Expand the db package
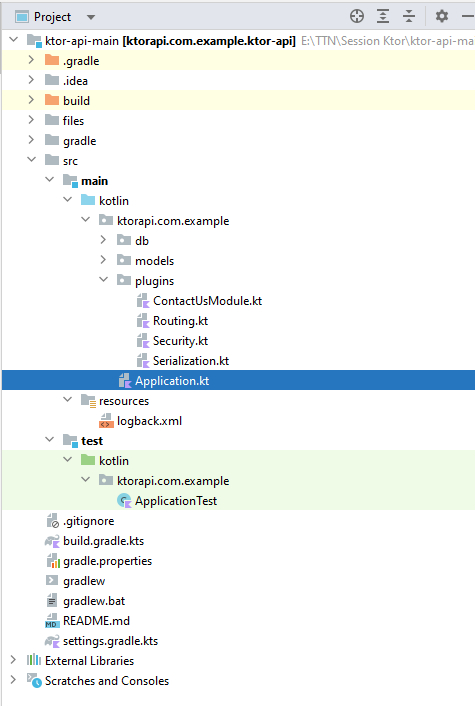The height and width of the screenshot is (706, 475). [103, 240]
